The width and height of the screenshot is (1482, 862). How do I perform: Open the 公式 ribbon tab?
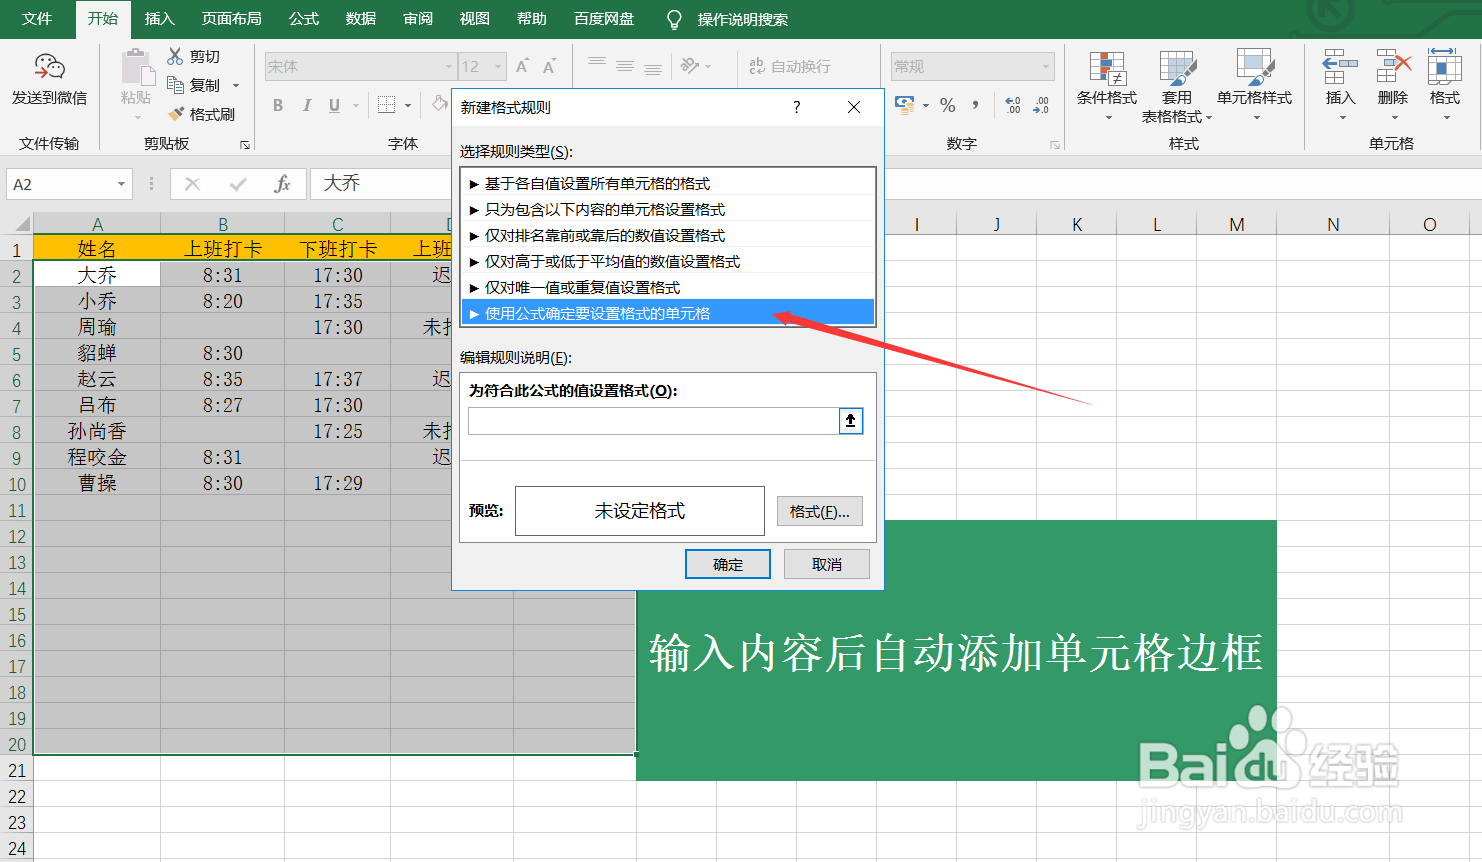(303, 18)
